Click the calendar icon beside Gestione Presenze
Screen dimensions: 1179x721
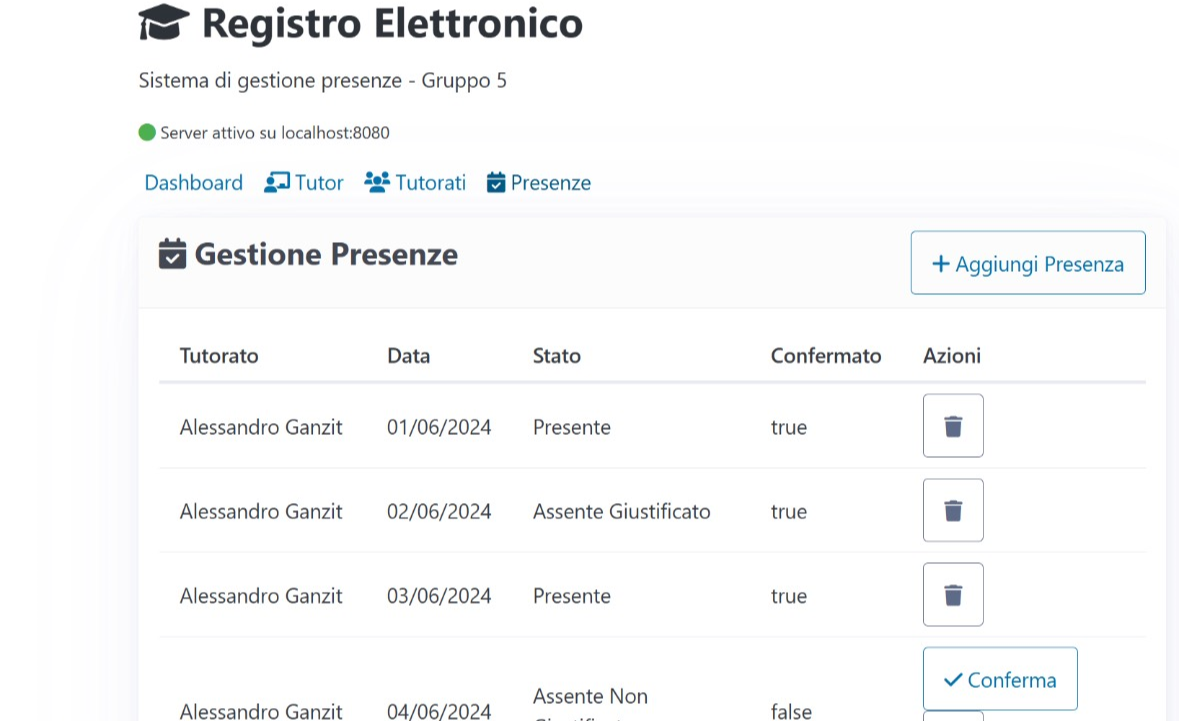point(172,254)
